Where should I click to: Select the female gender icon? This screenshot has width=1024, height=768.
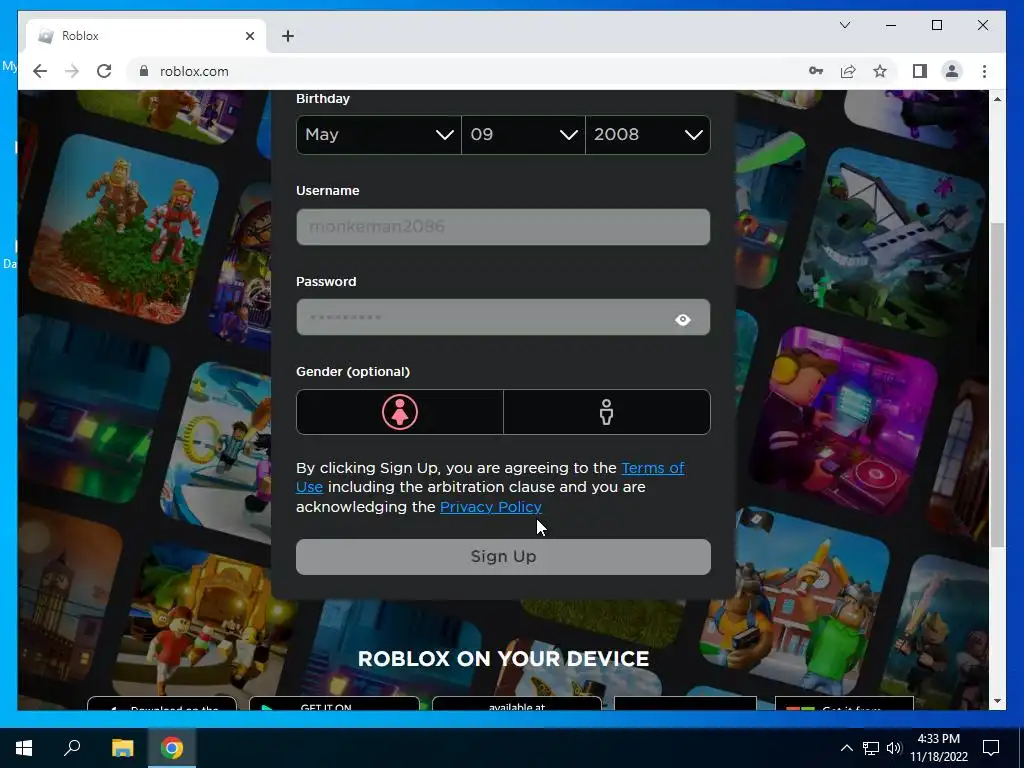[400, 412]
